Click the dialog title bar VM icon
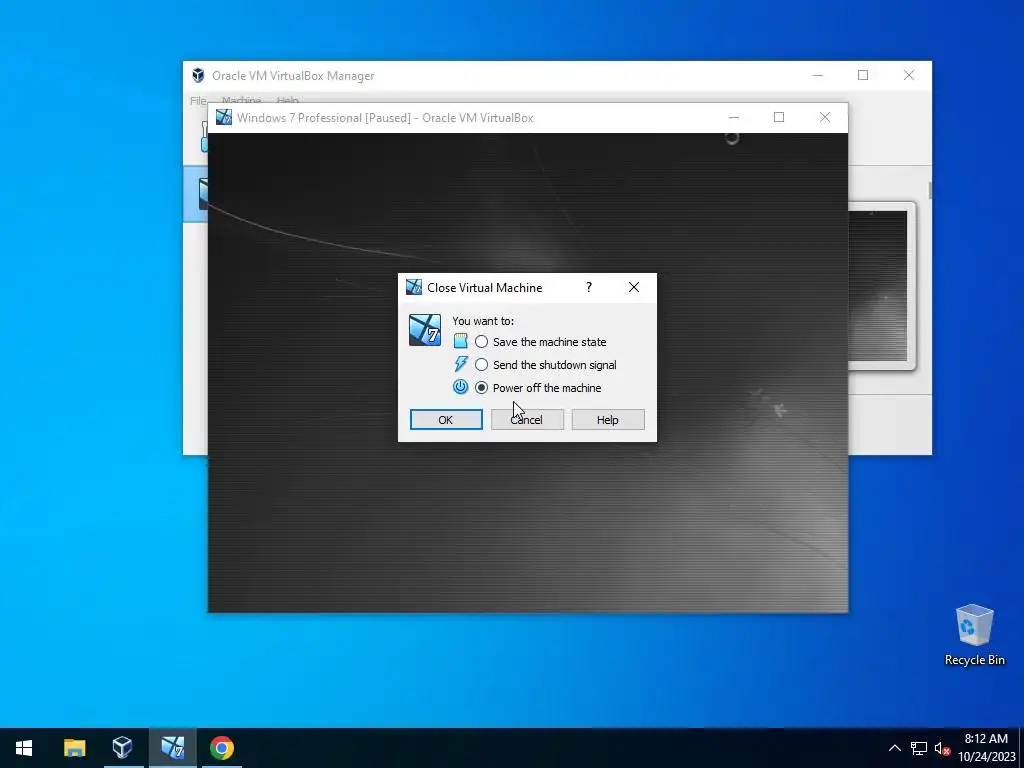Image resolution: width=1024 pixels, height=768 pixels. coord(413,287)
